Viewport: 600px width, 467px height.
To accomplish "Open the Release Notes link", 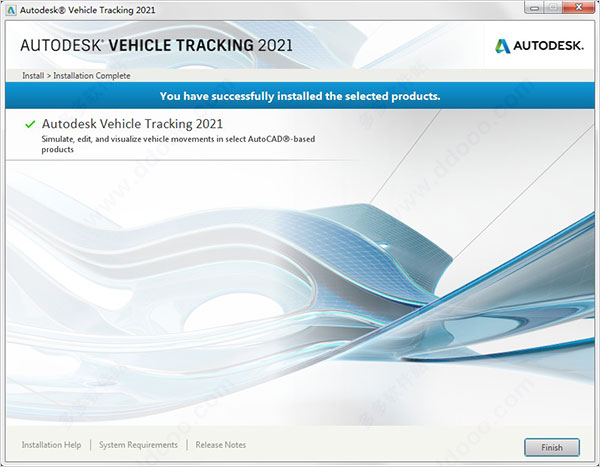I will (220, 445).
